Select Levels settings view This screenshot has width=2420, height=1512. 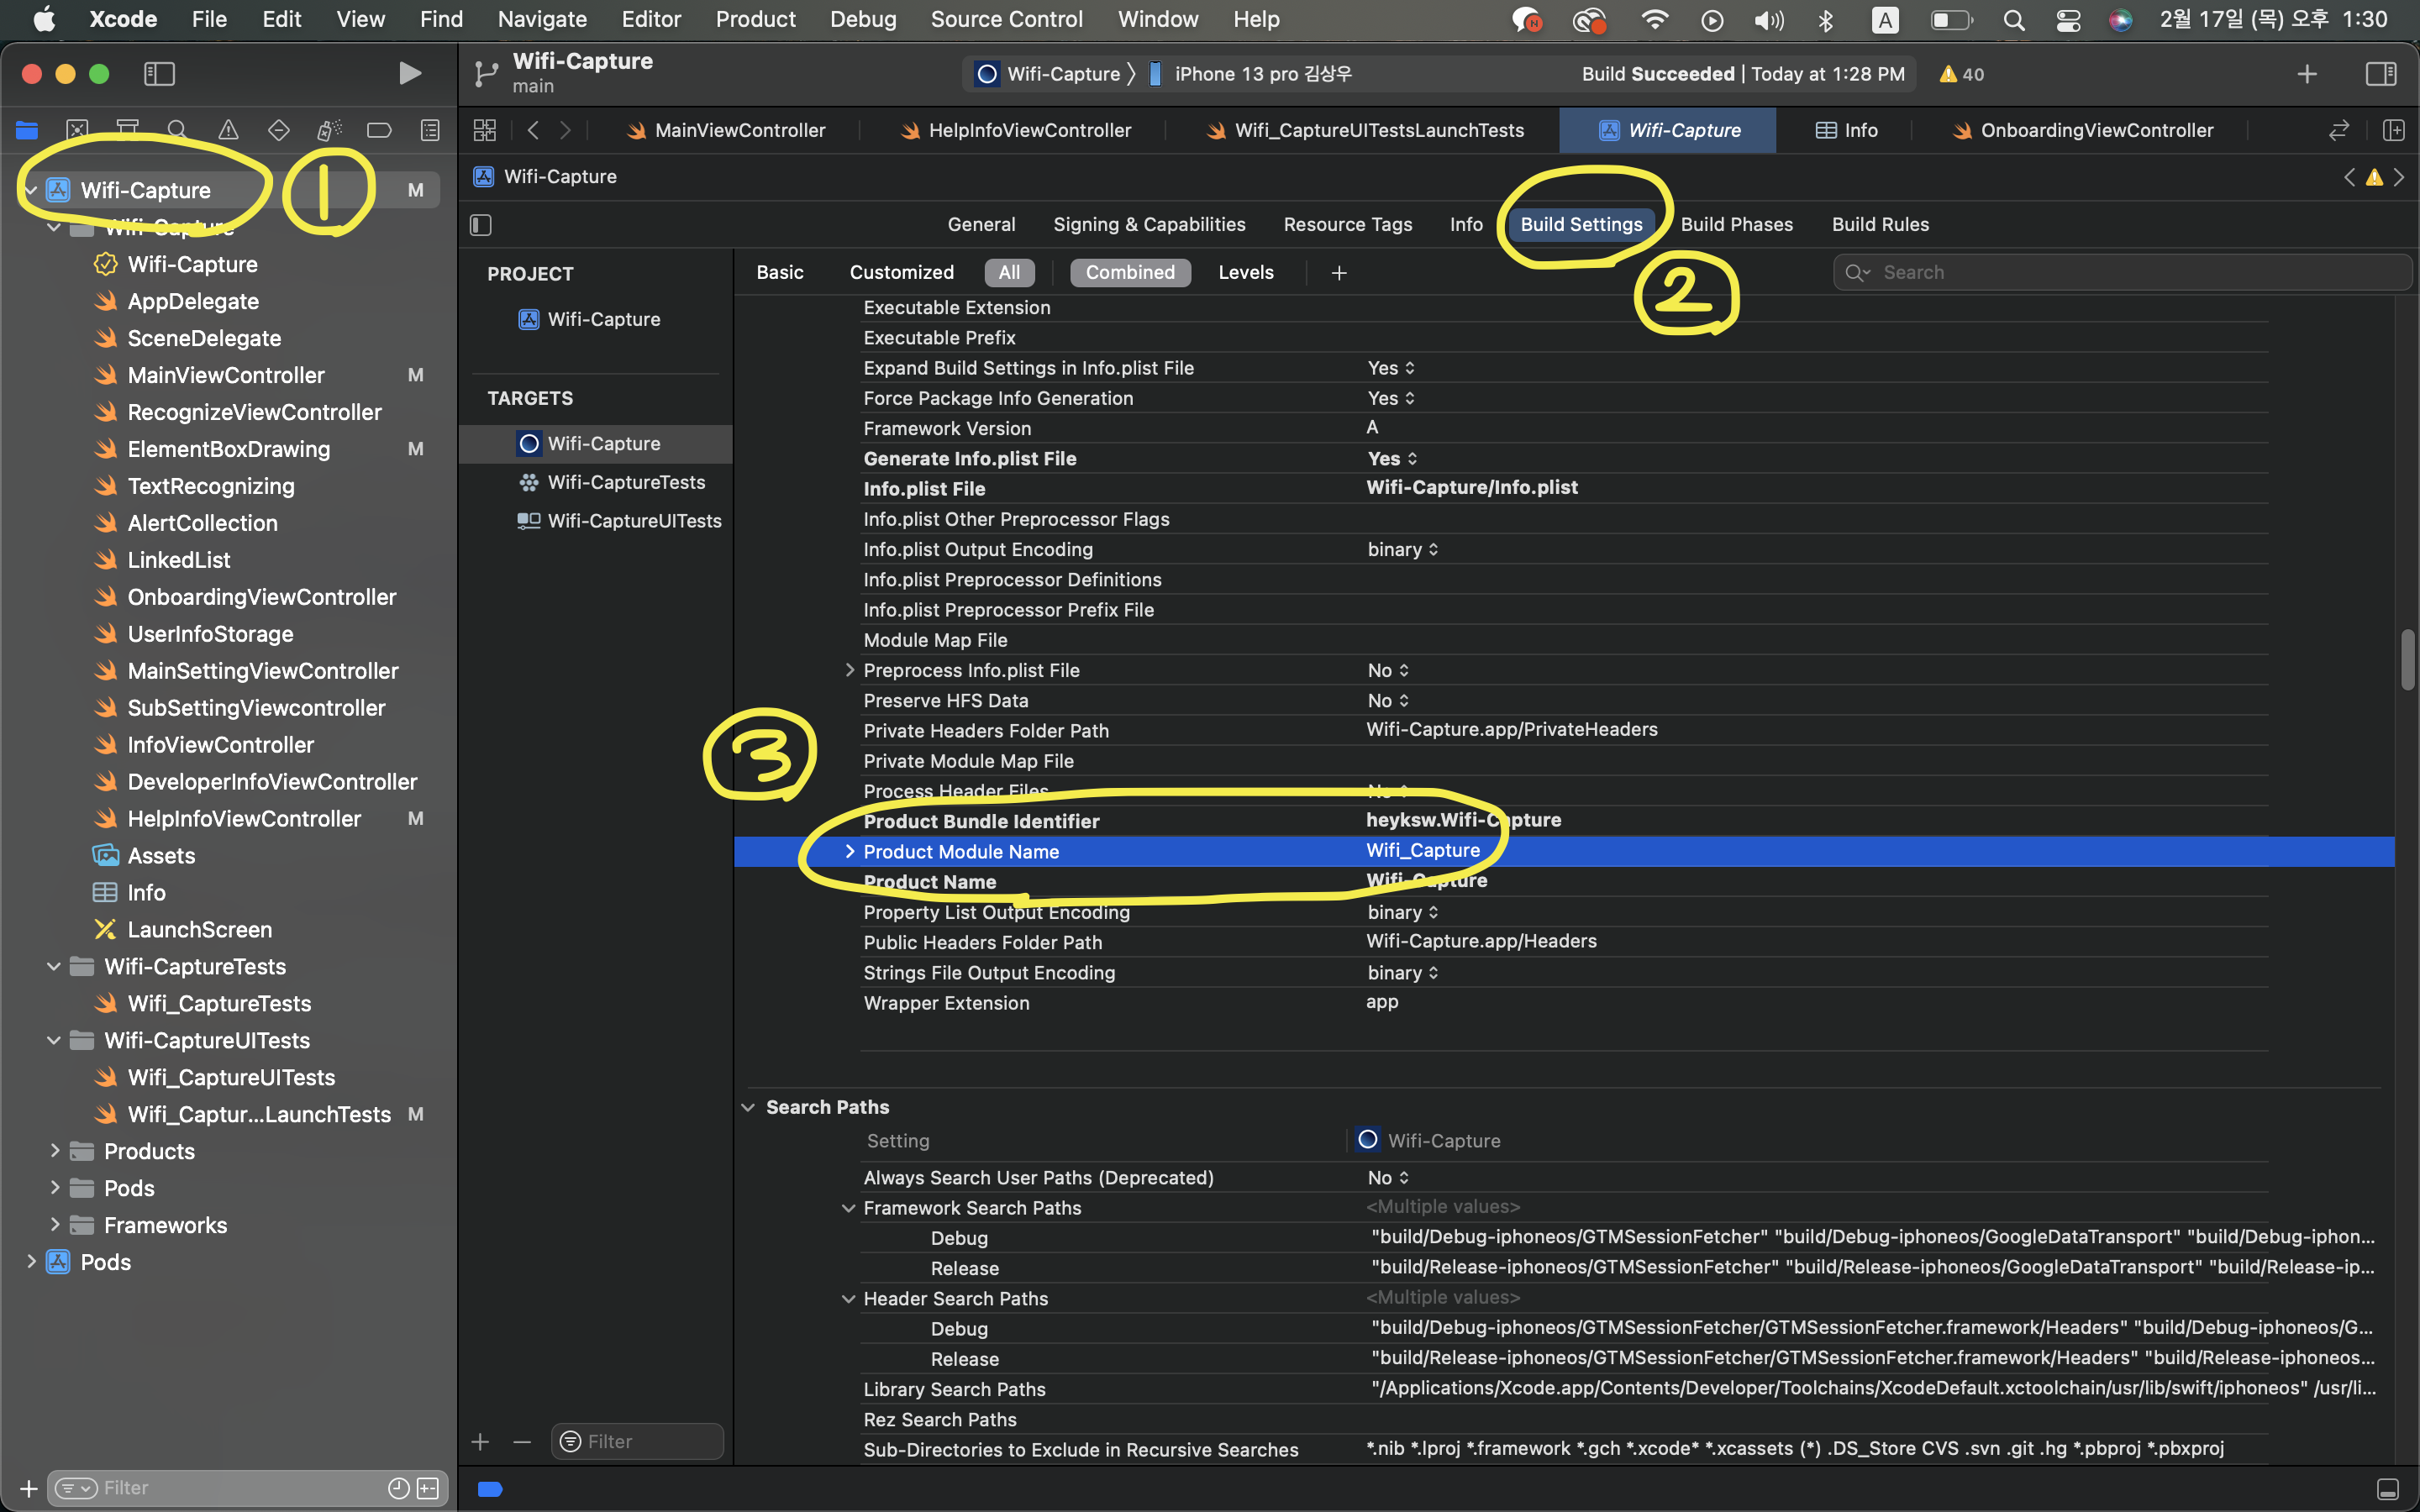(1245, 272)
